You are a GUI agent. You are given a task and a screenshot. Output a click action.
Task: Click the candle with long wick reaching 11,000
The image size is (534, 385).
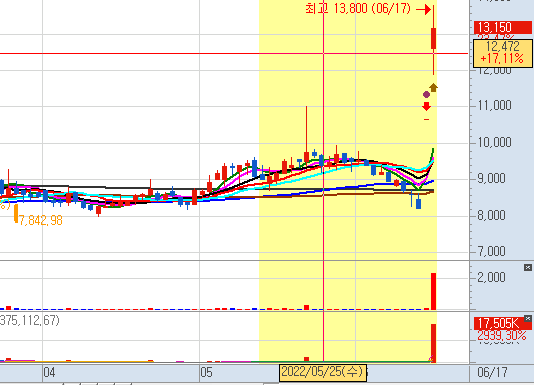pyautogui.click(x=307, y=135)
